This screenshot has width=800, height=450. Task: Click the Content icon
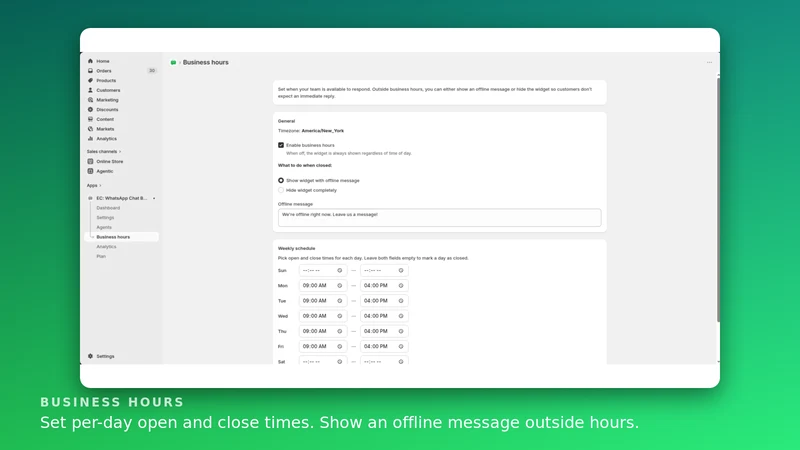pyautogui.click(x=90, y=119)
